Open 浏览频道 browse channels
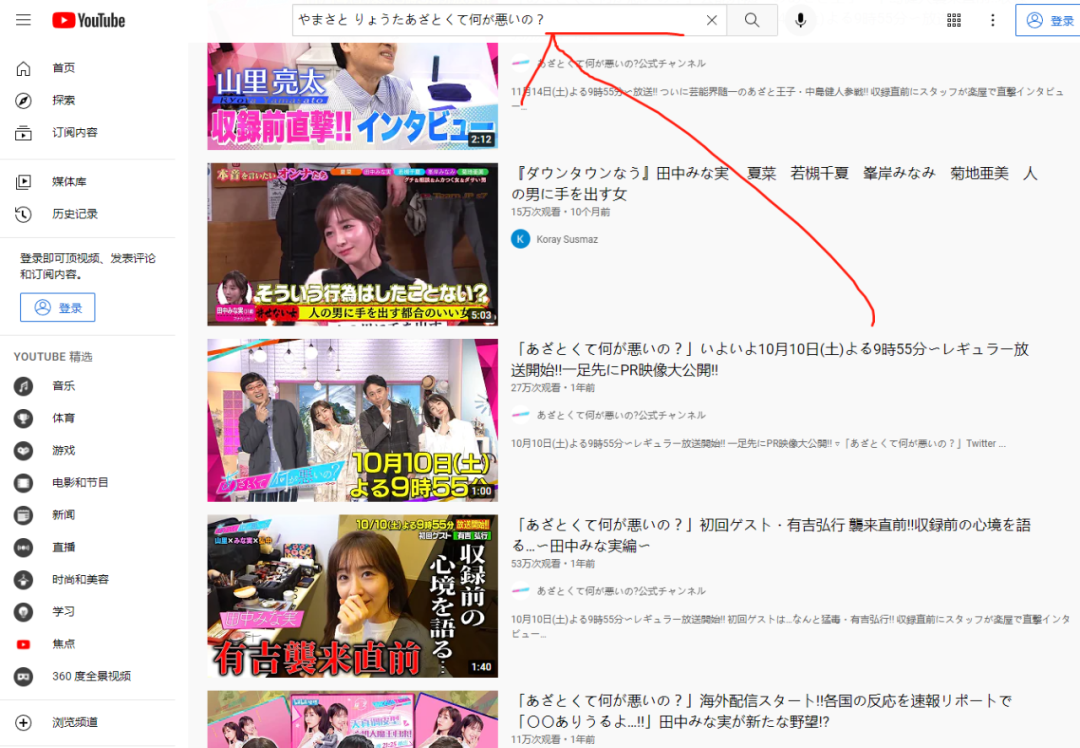Screen dimensions: 1080x748 [x=74, y=722]
